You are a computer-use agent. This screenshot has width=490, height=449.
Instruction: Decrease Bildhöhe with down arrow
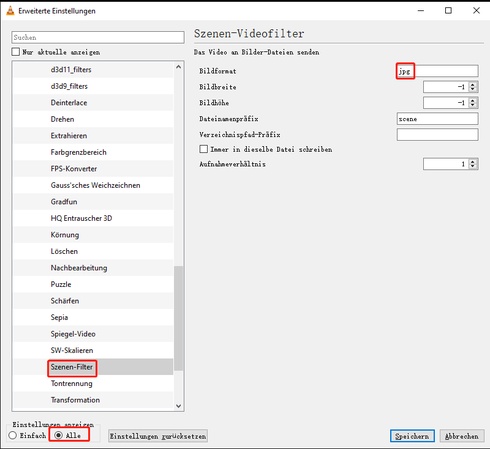[x=473, y=105]
